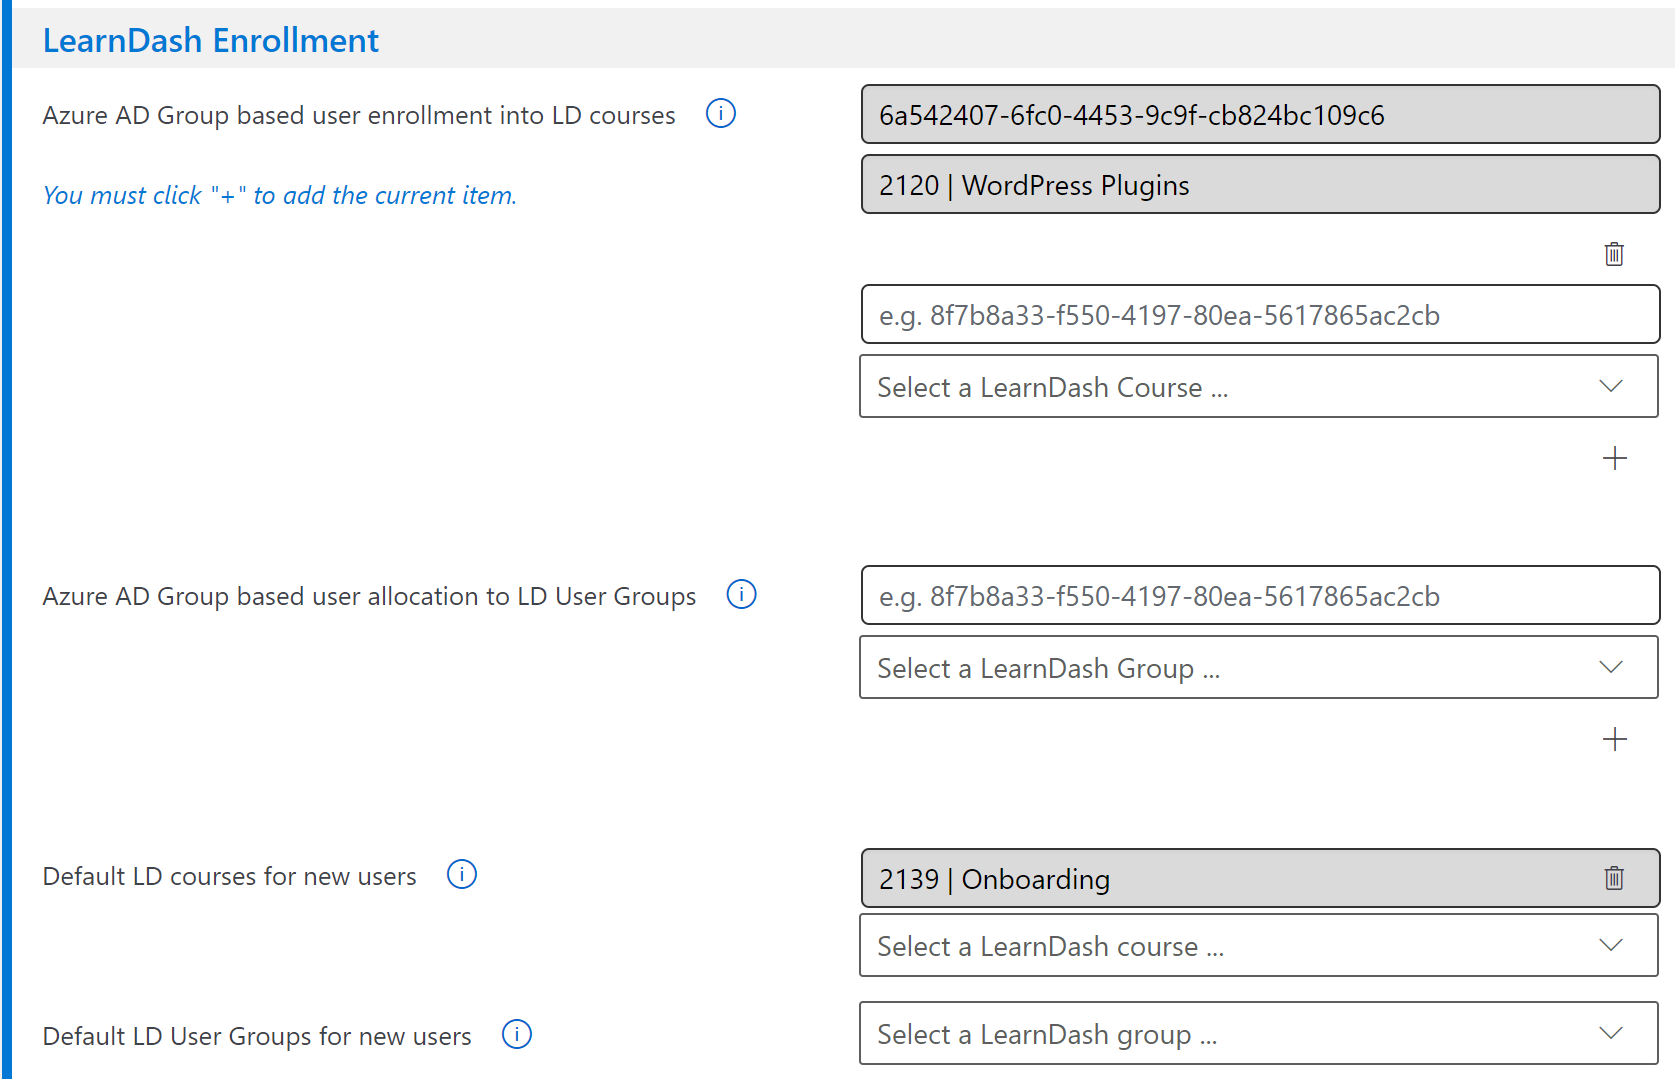Click 'You must click "+"' hint text
The width and height of the screenshot is (1676, 1080).
(x=280, y=195)
